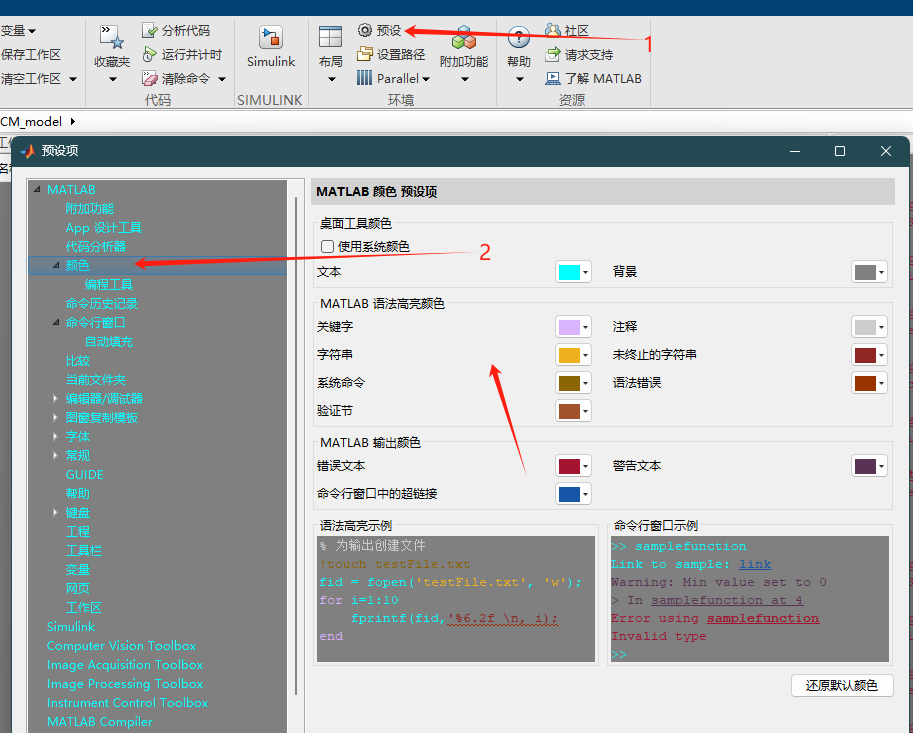Viewport: 913px width, 733px height.
Task: Select Simulink in preferences tree
Action: 70,626
